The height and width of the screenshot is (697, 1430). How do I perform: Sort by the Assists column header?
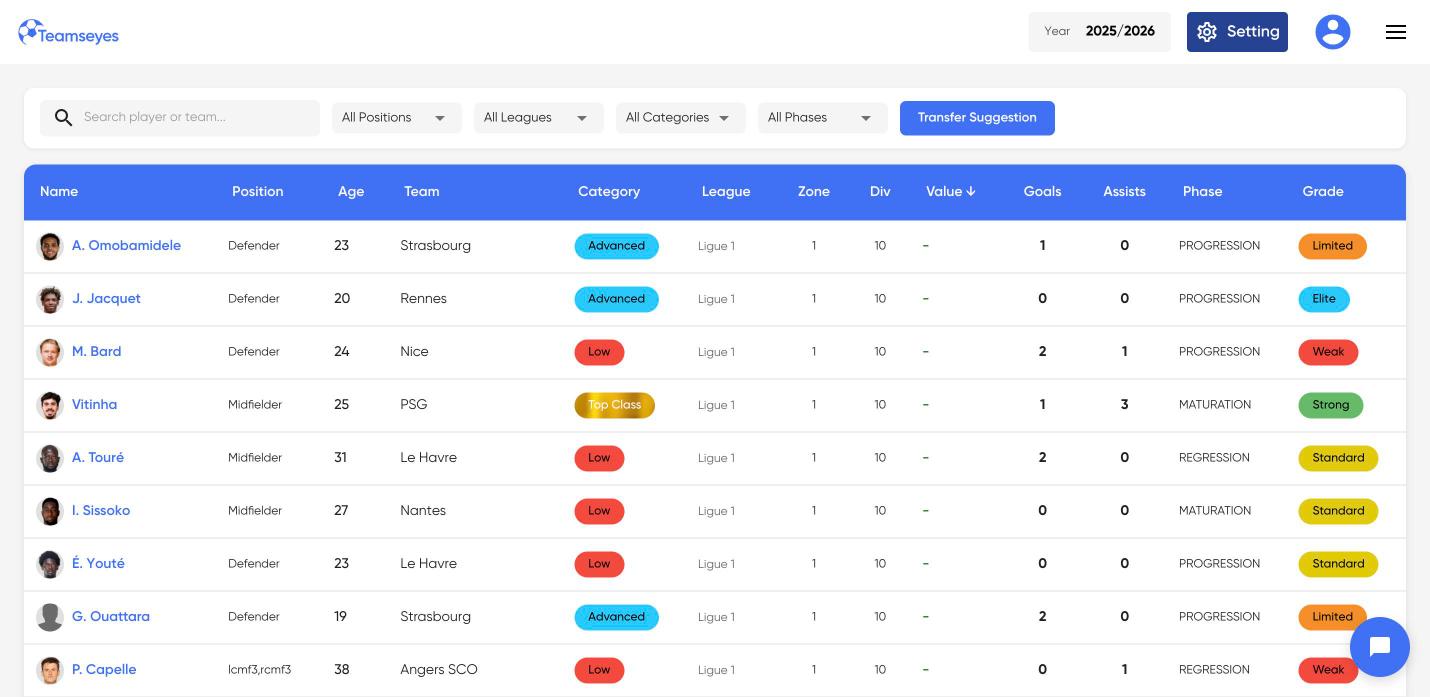(1124, 192)
